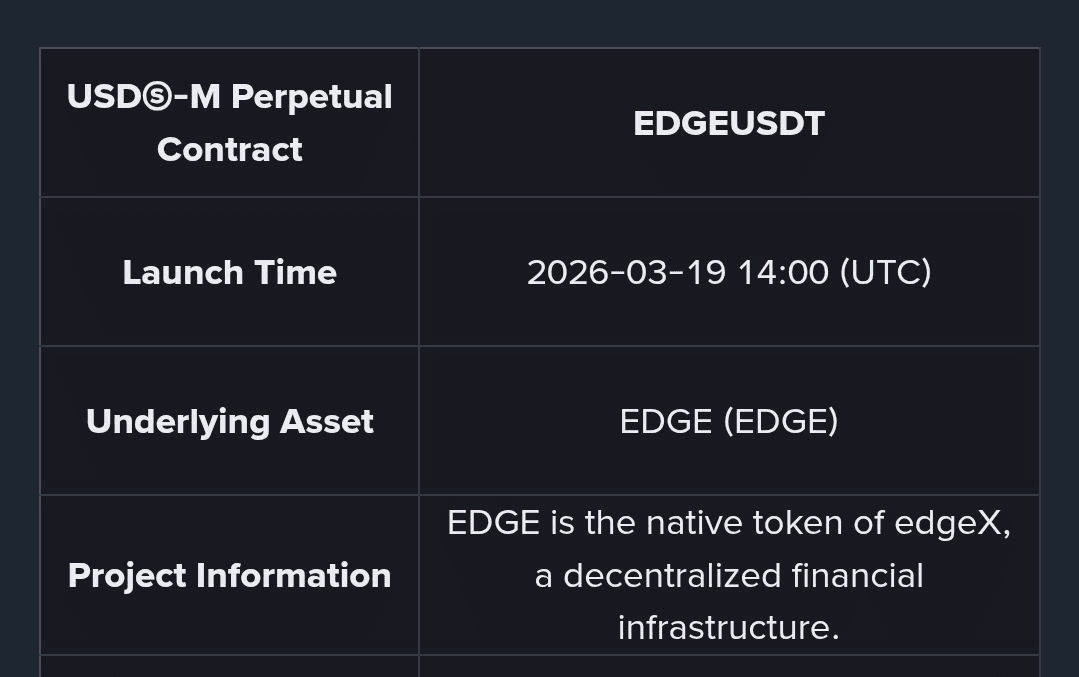Image resolution: width=1079 pixels, height=677 pixels.
Task: Click the EDGE (EDGE) asset value
Action: [x=729, y=421]
